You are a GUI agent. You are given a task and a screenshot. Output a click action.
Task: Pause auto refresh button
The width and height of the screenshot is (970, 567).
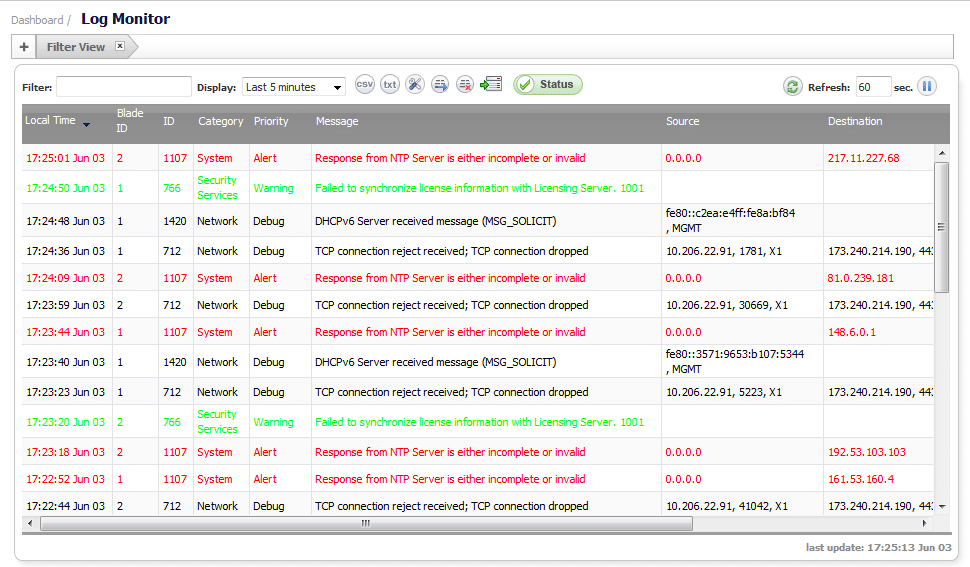[x=927, y=87]
